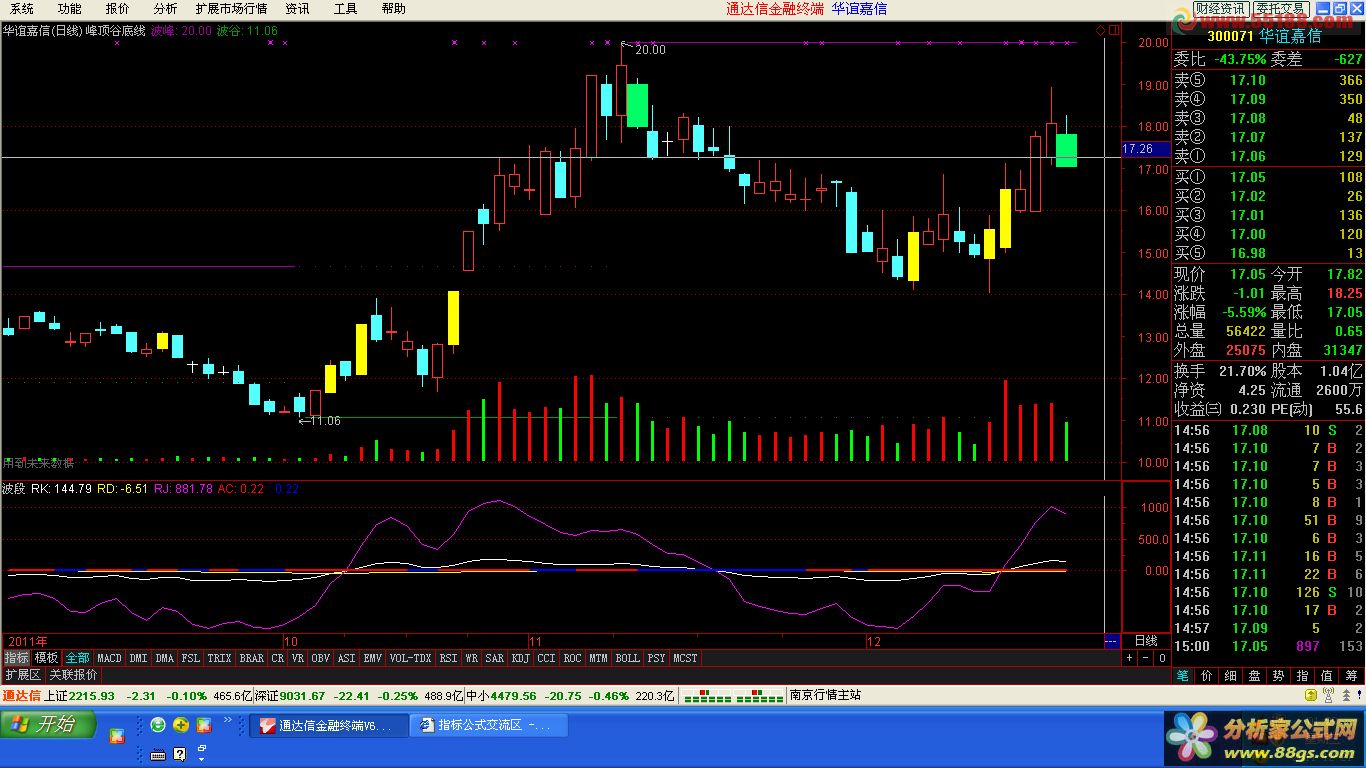Select the MTM indicator
The image size is (1366, 768).
(598, 658)
